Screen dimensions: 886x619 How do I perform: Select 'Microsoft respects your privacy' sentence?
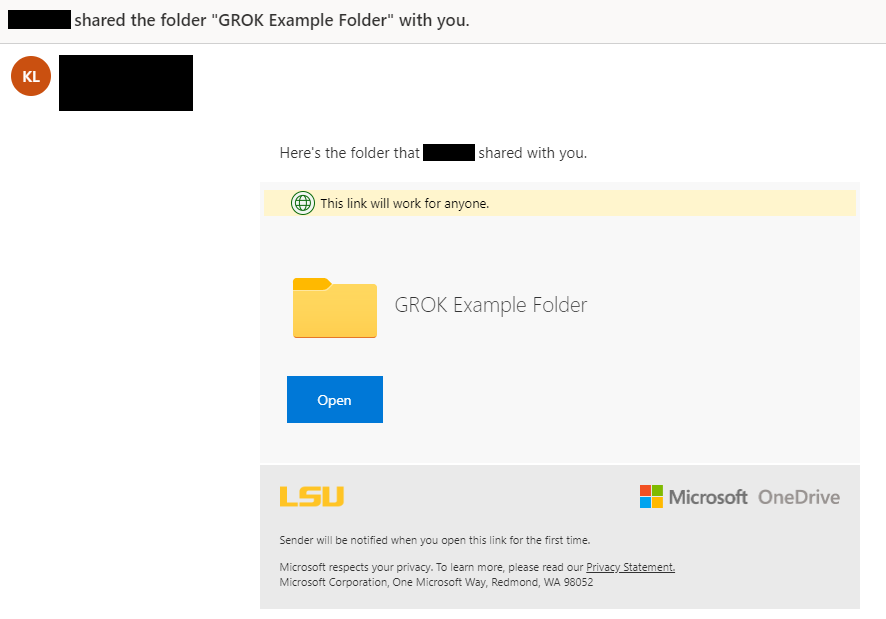point(477,567)
